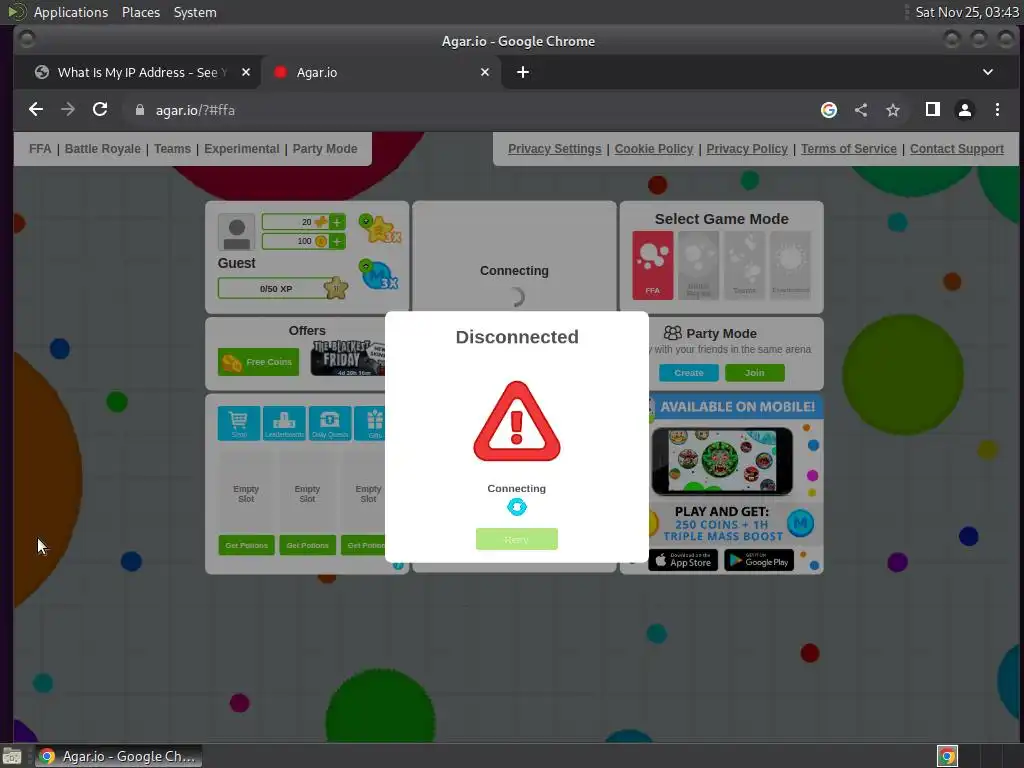
Task: Click the level star badge
Action: coord(336,288)
